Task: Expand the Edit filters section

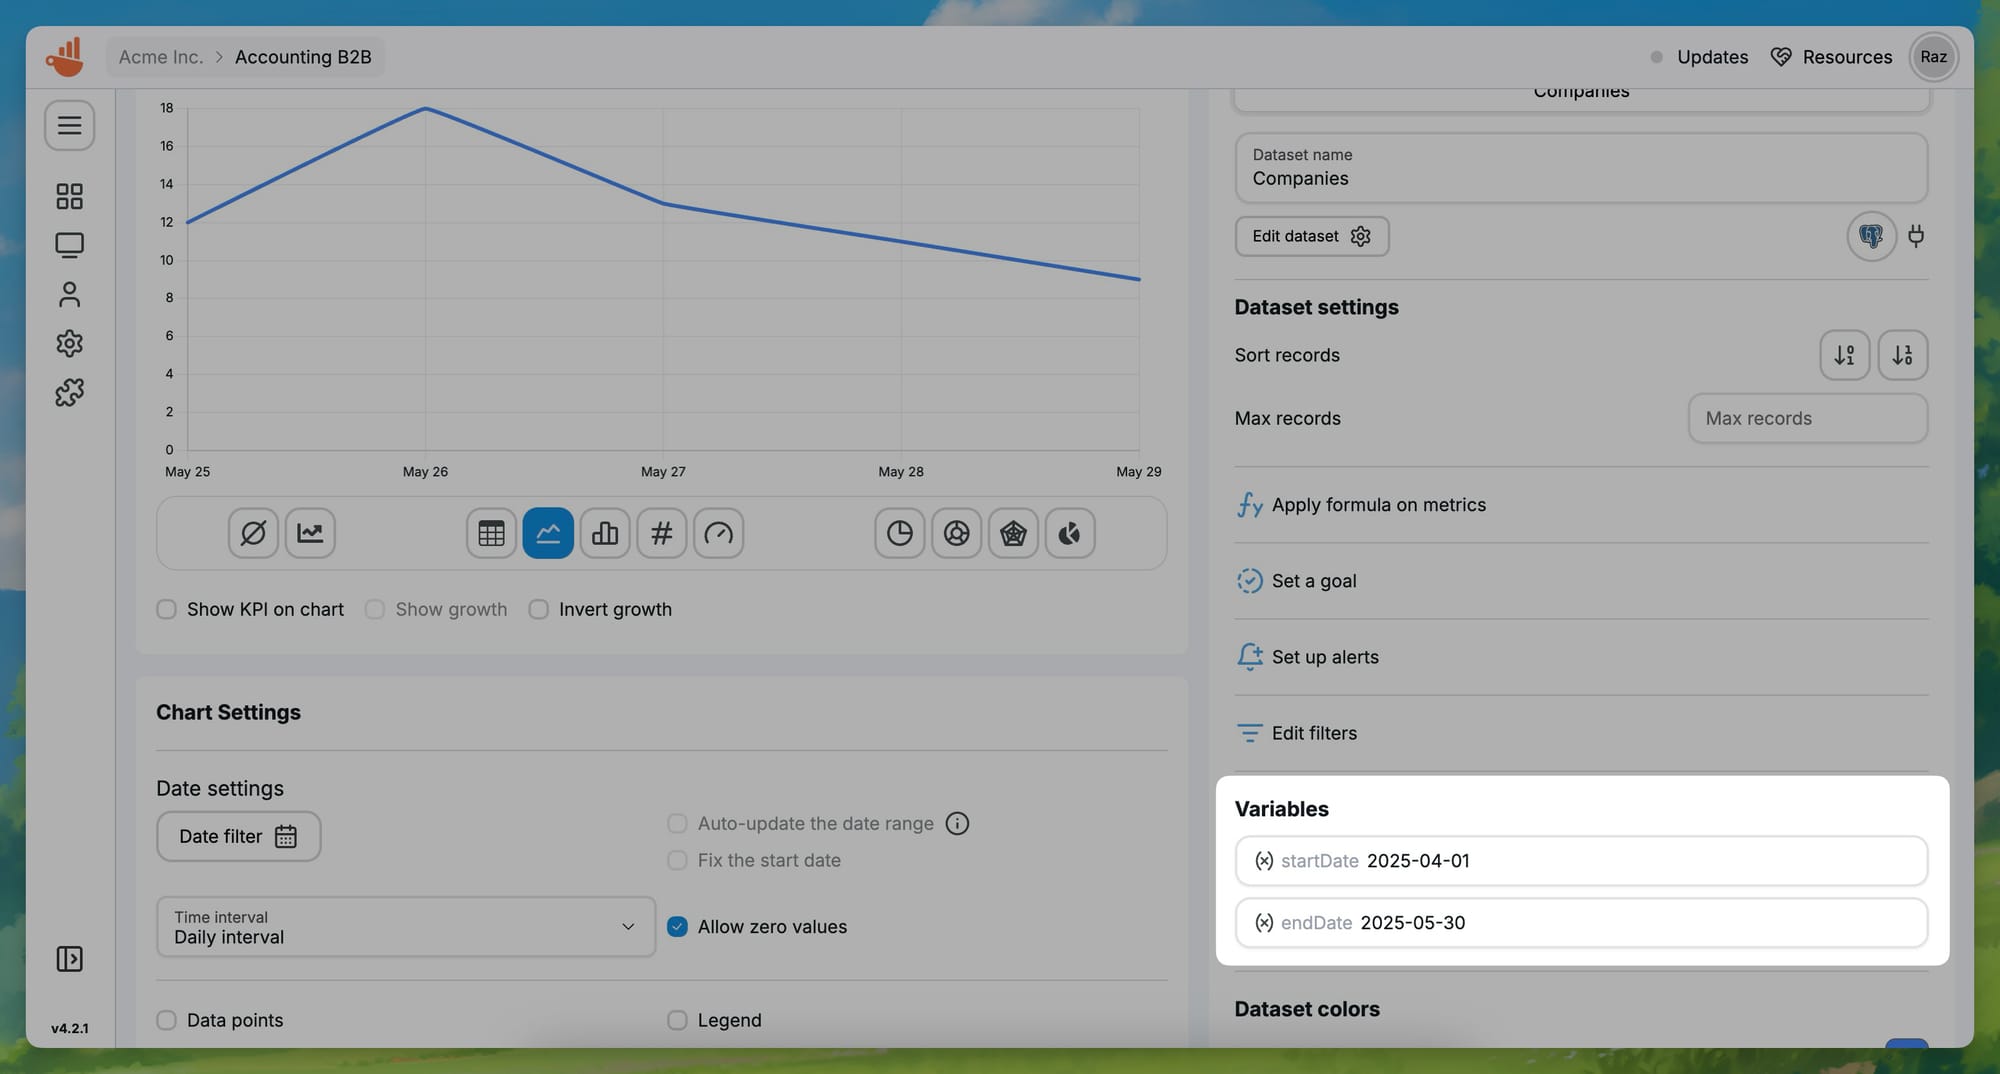Action: pyautogui.click(x=1313, y=733)
